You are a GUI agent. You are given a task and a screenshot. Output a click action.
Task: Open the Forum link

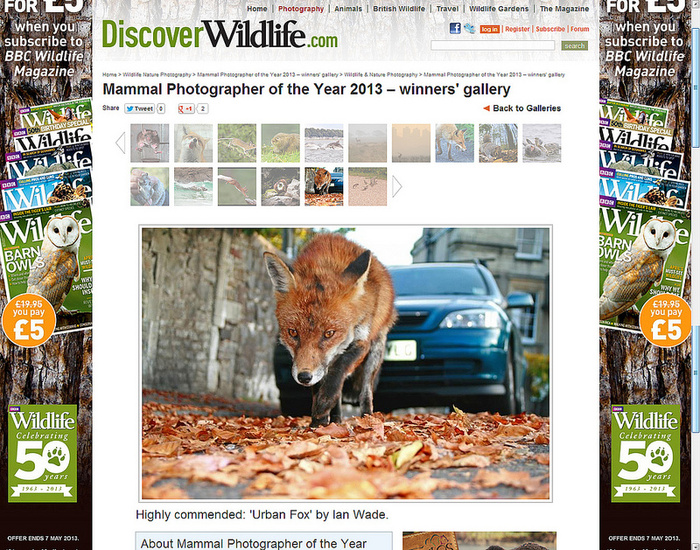[x=580, y=29]
